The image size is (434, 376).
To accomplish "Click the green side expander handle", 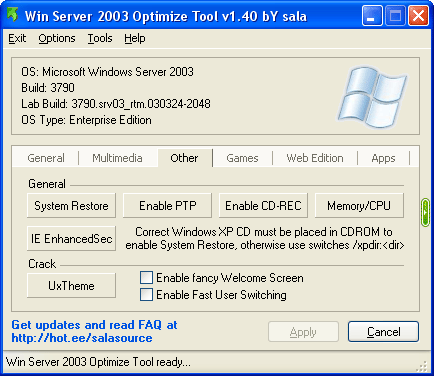I will click(x=425, y=213).
